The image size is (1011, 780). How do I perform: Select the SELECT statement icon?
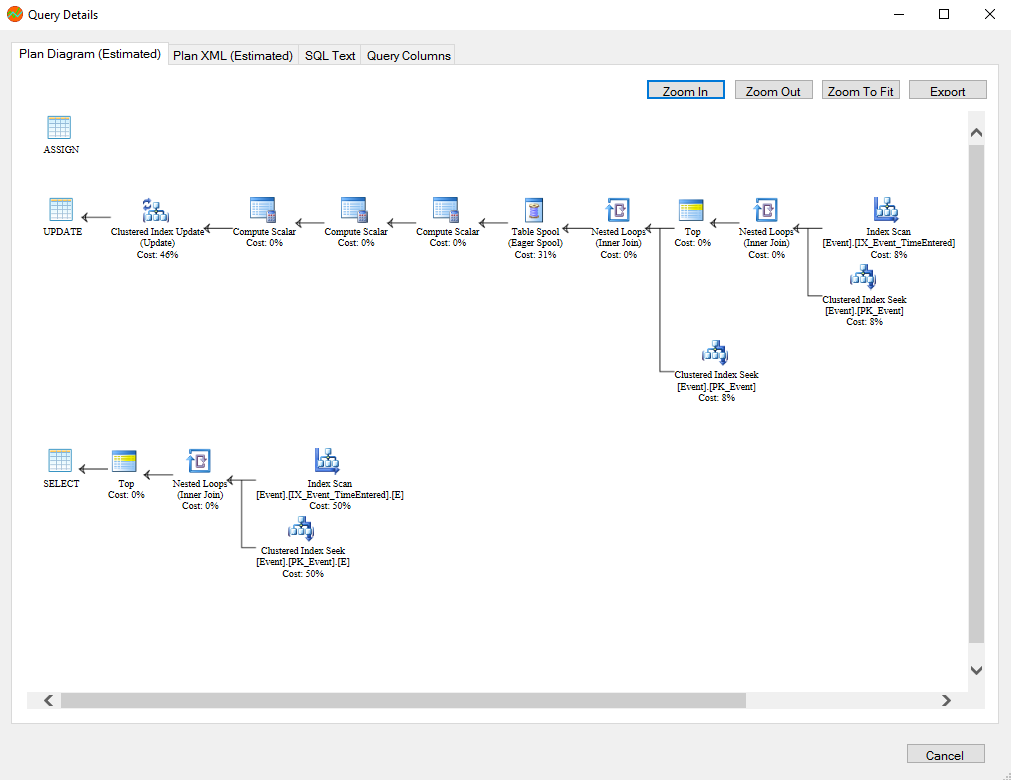tap(60, 460)
